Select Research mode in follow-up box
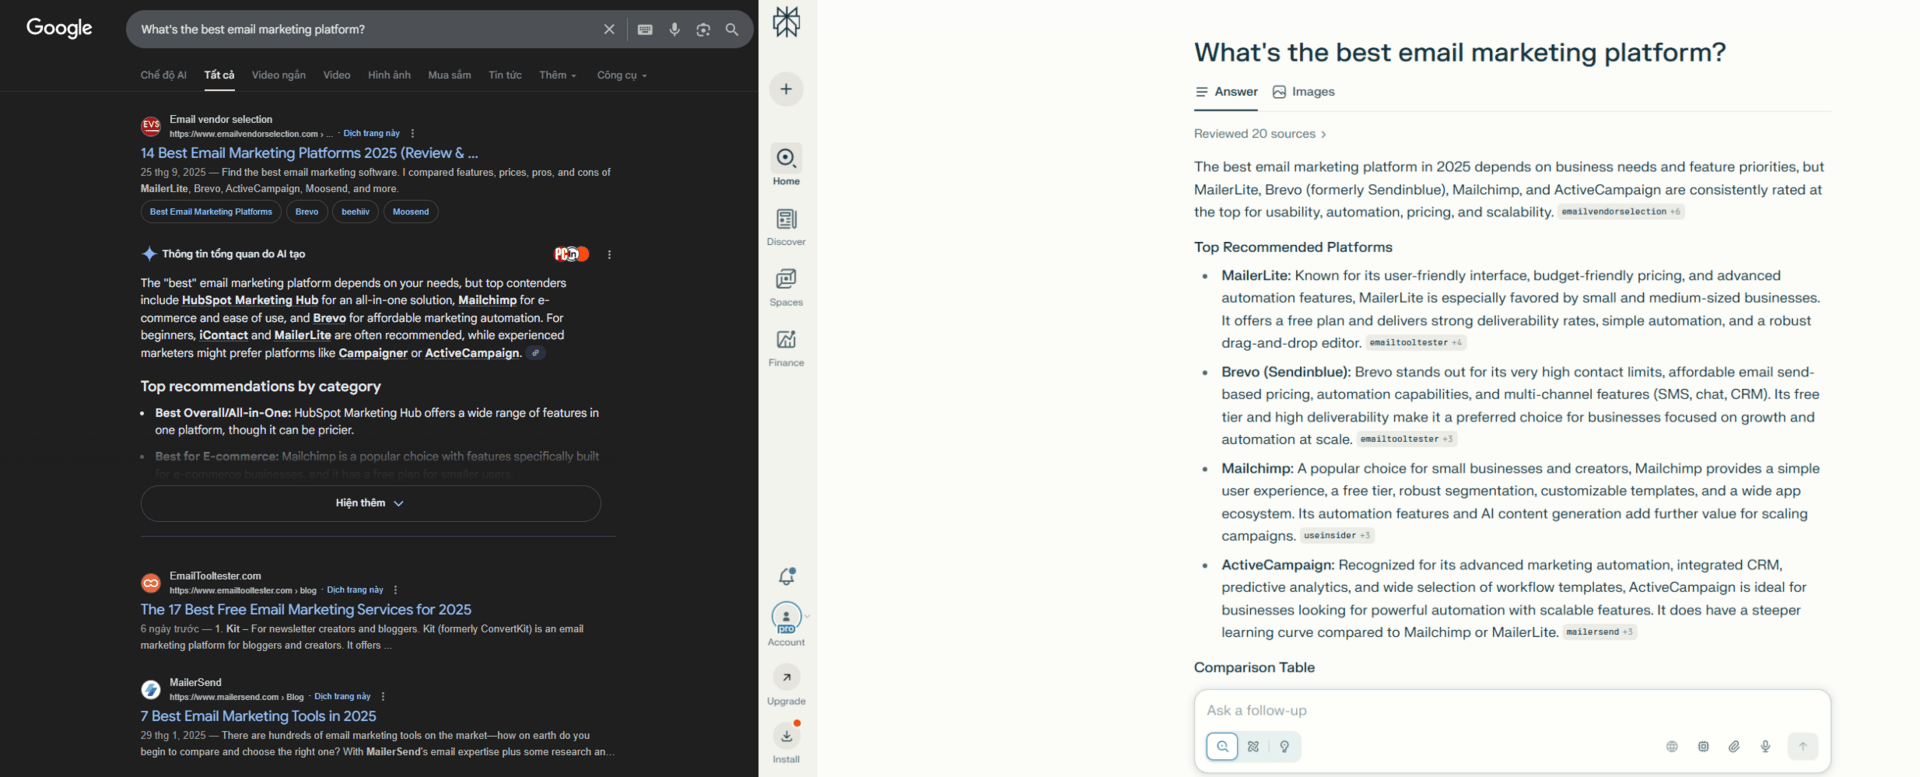 pos(1253,747)
